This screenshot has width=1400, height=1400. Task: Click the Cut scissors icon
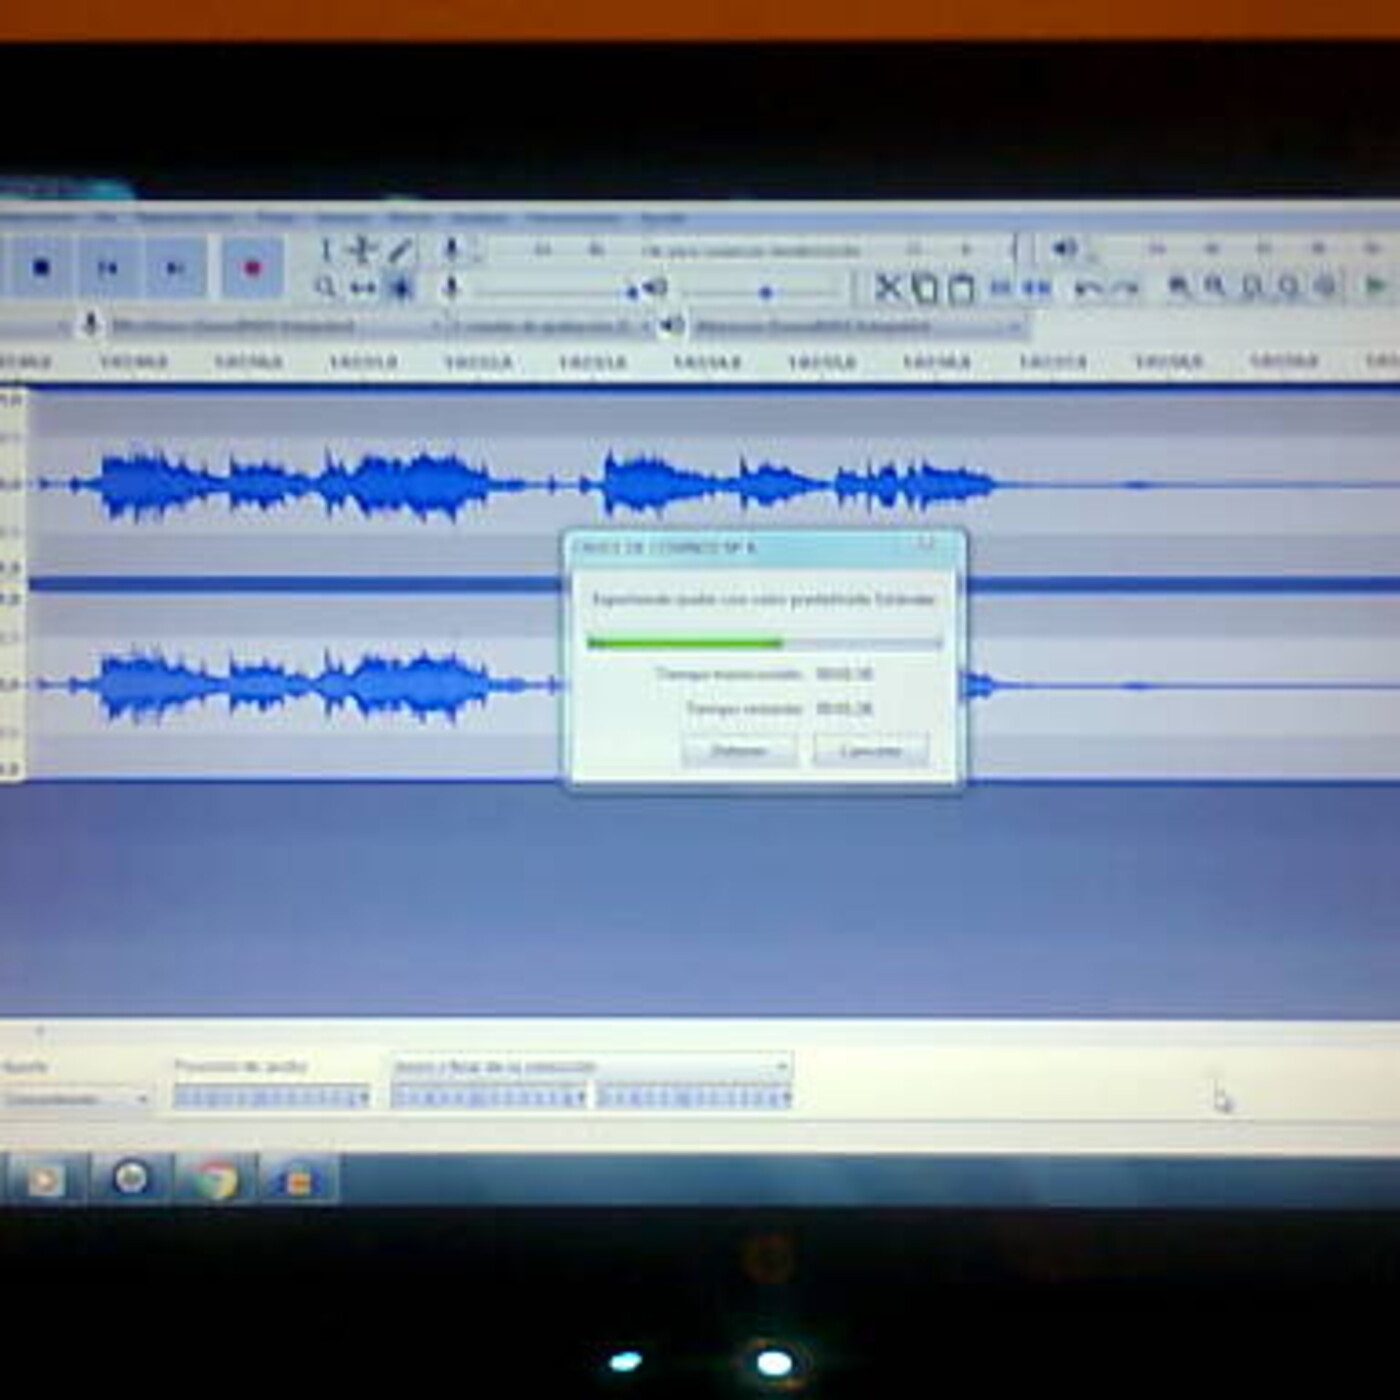pyautogui.click(x=887, y=288)
